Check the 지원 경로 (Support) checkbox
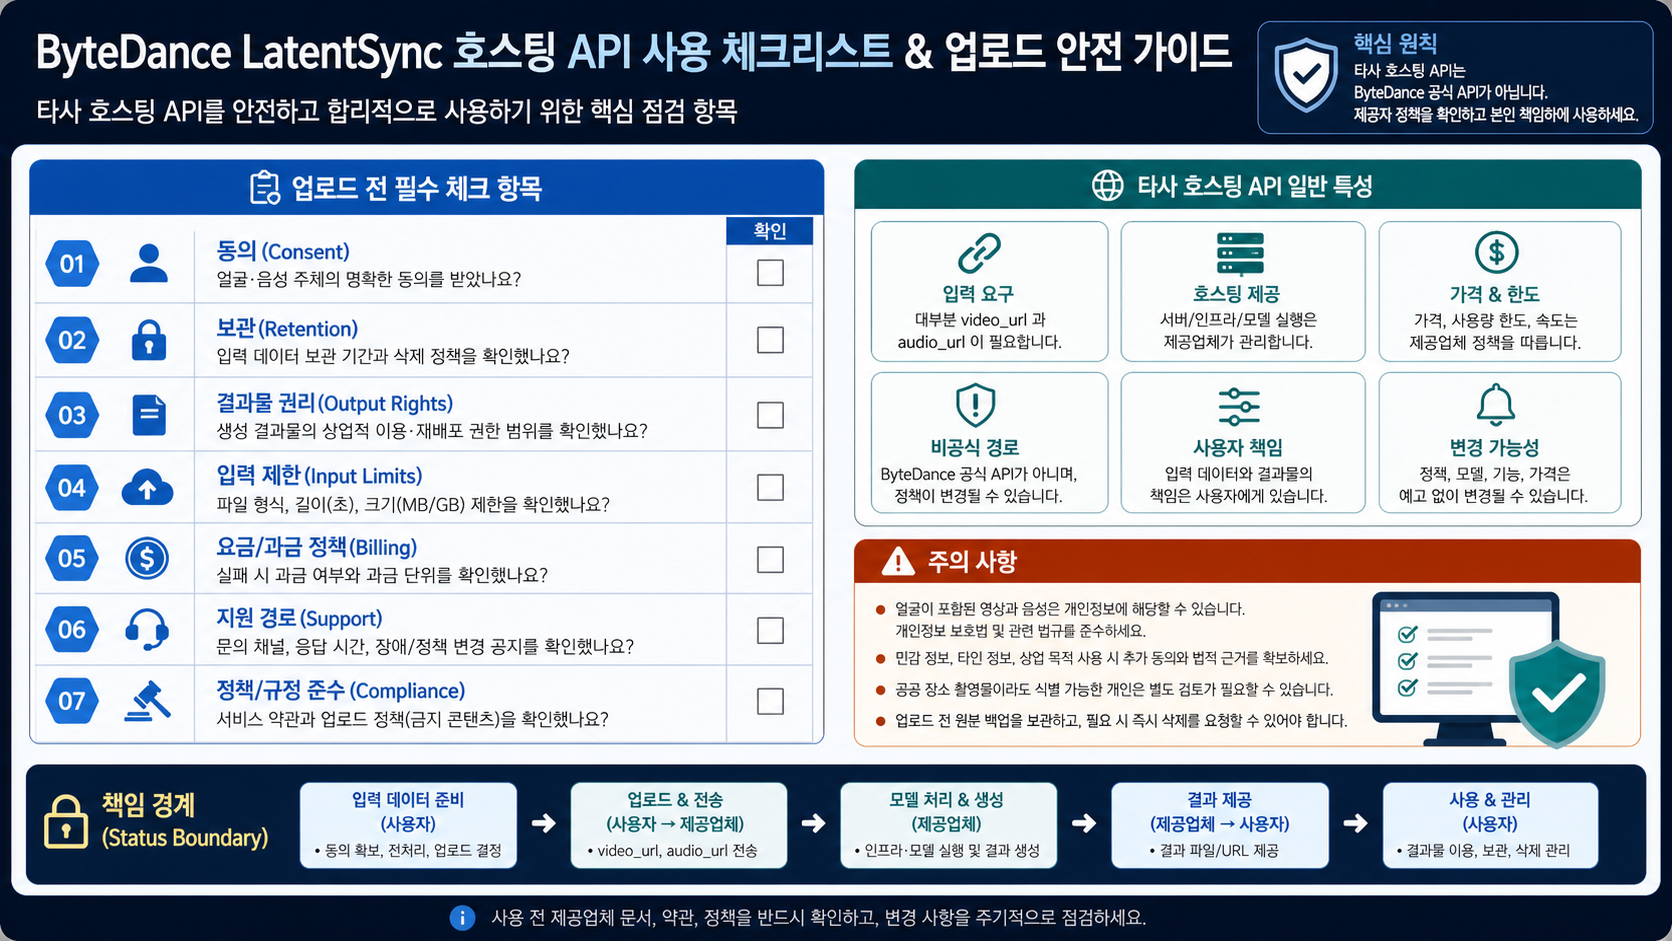 (x=770, y=630)
